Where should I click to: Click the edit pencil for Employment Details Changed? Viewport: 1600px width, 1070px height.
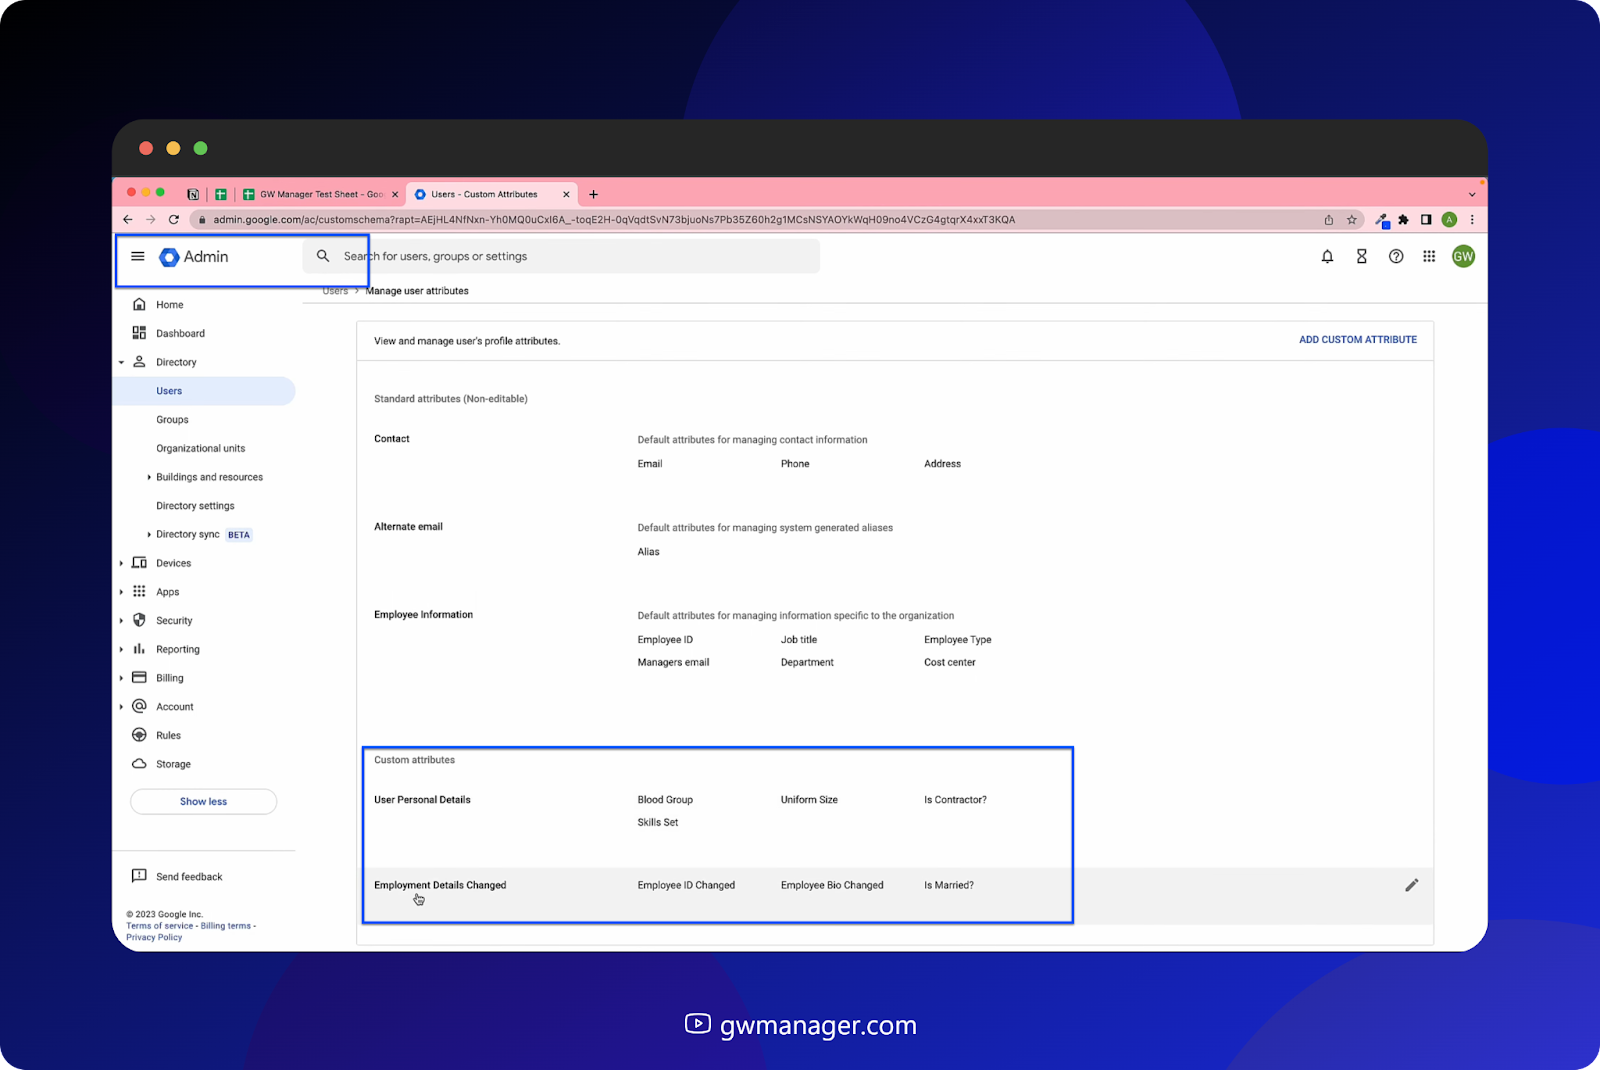(1411, 884)
